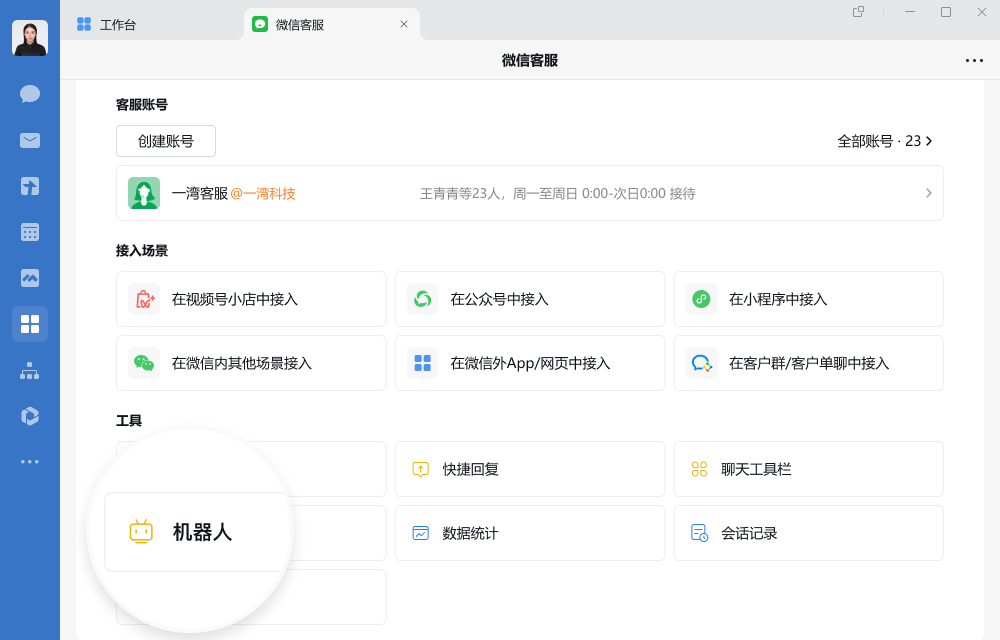1000x640 pixels.
Task: Click the 创建账号 button
Action: (166, 141)
